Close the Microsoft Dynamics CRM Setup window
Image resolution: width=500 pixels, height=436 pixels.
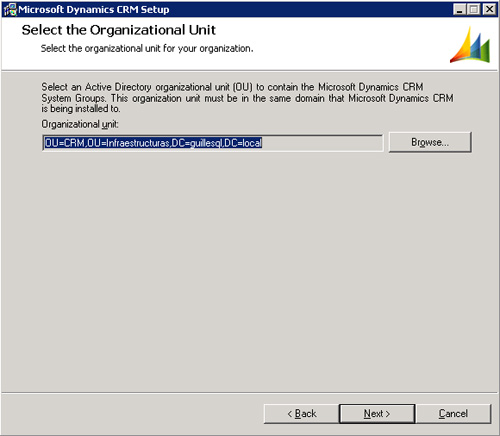(x=489, y=9)
